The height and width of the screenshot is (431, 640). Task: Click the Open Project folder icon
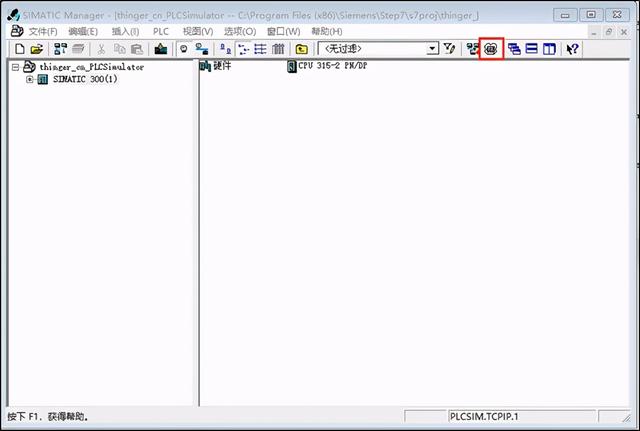[36, 49]
